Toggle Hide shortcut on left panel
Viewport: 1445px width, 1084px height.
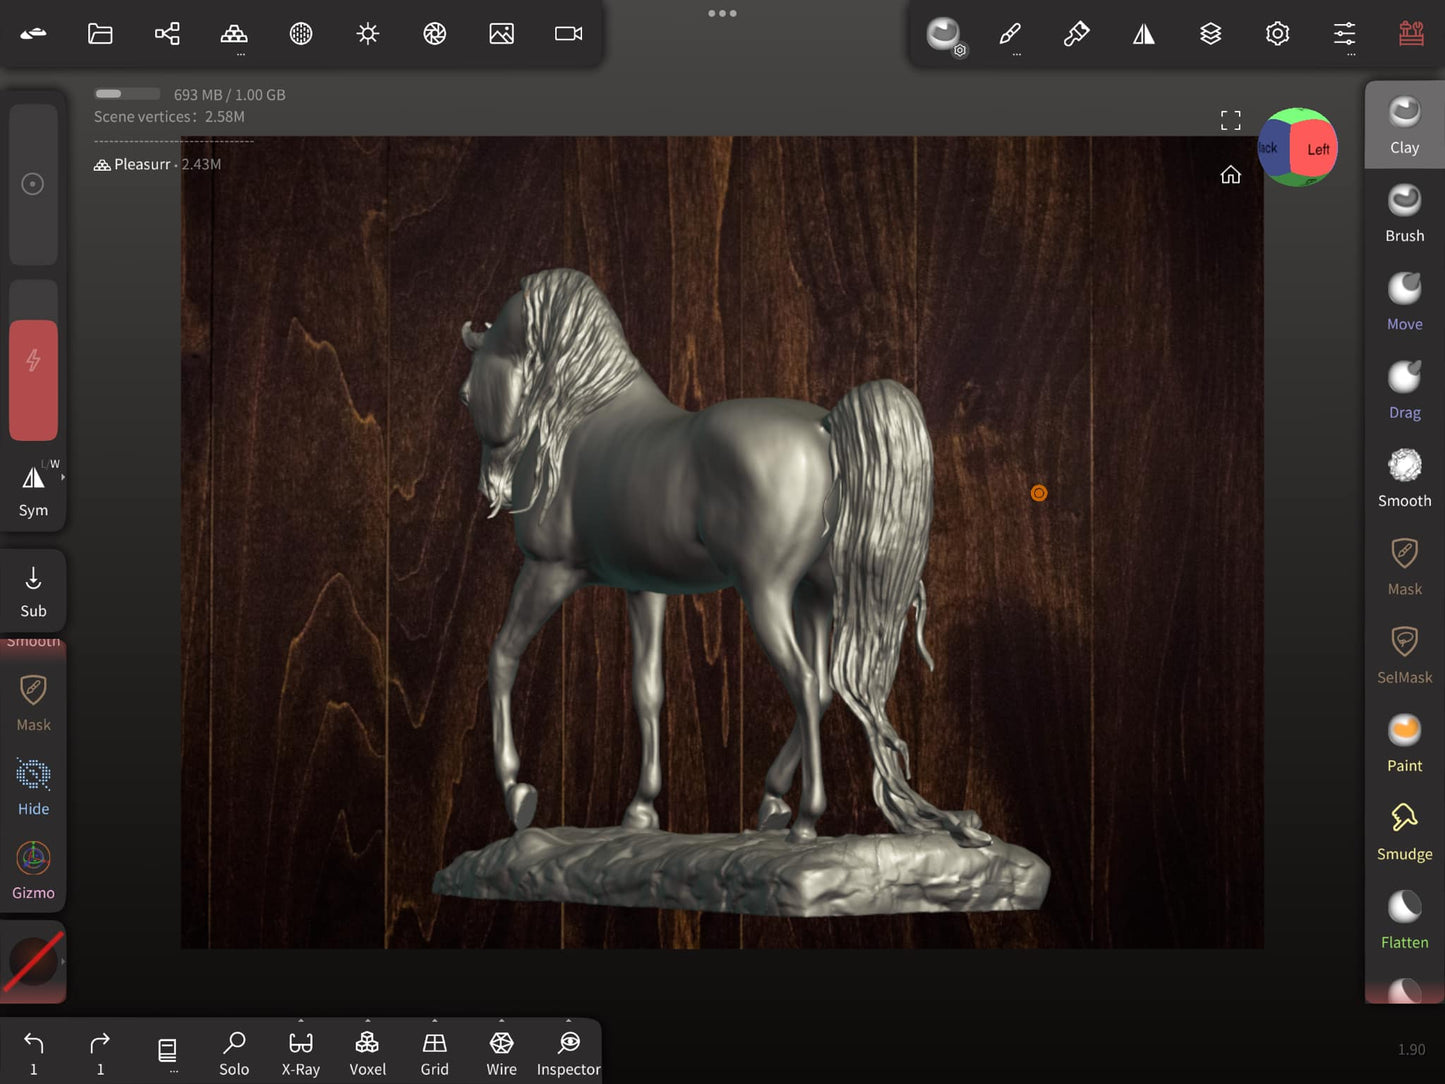(x=33, y=787)
